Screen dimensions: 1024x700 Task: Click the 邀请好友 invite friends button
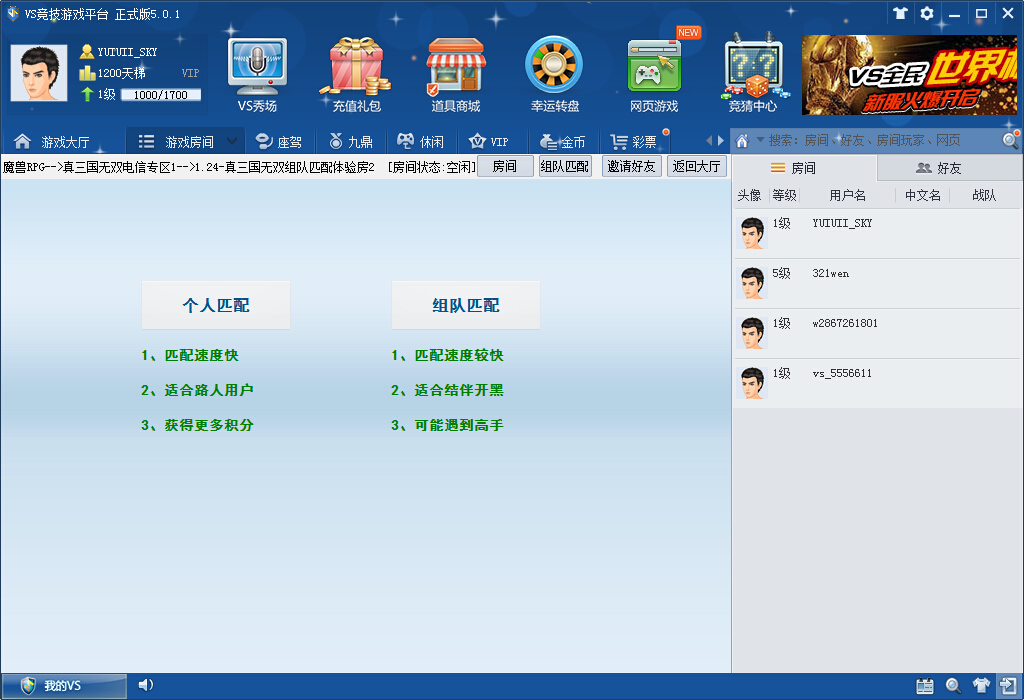[x=632, y=167]
